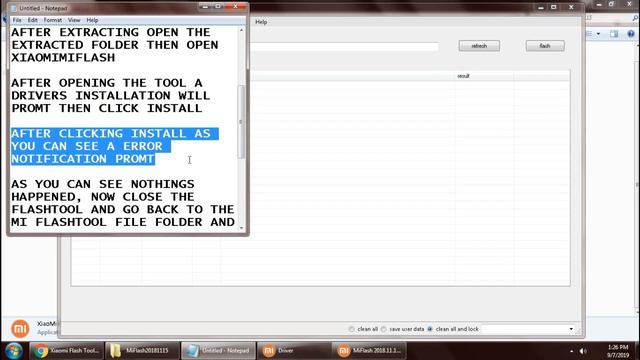Maximize the MiFlash window
This screenshot has width=640, height=360.
pos(553,7)
